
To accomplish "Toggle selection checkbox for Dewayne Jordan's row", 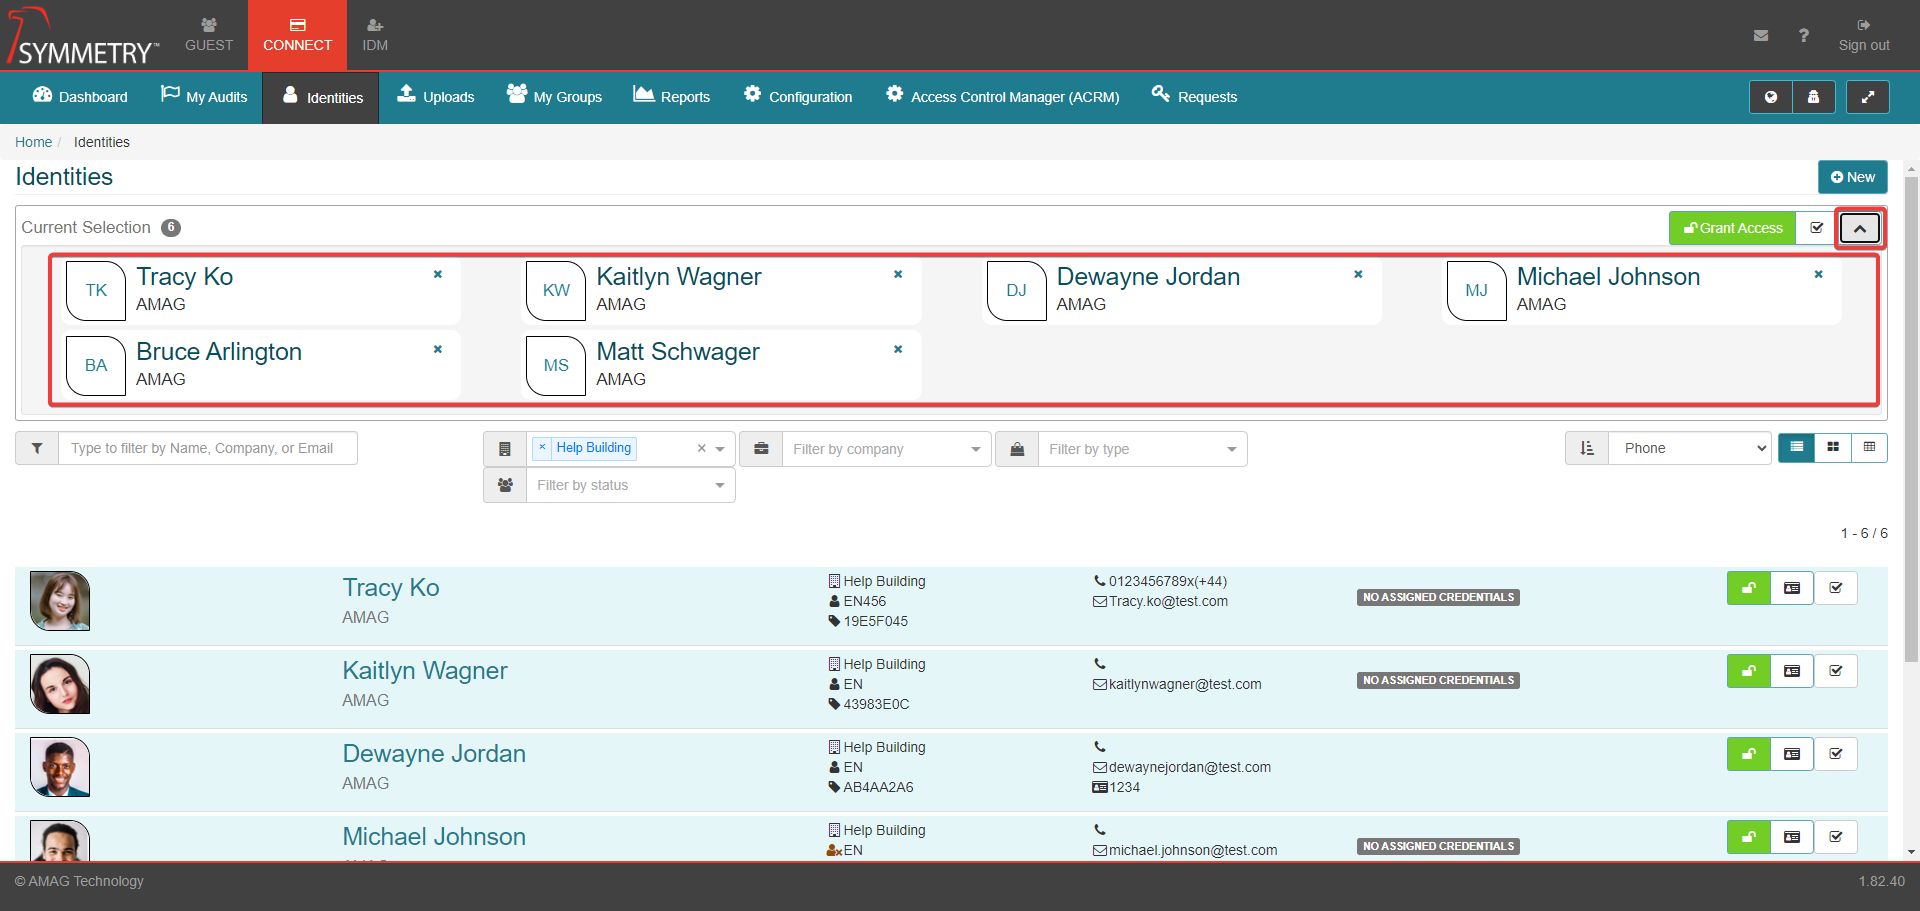I will click(x=1836, y=754).
